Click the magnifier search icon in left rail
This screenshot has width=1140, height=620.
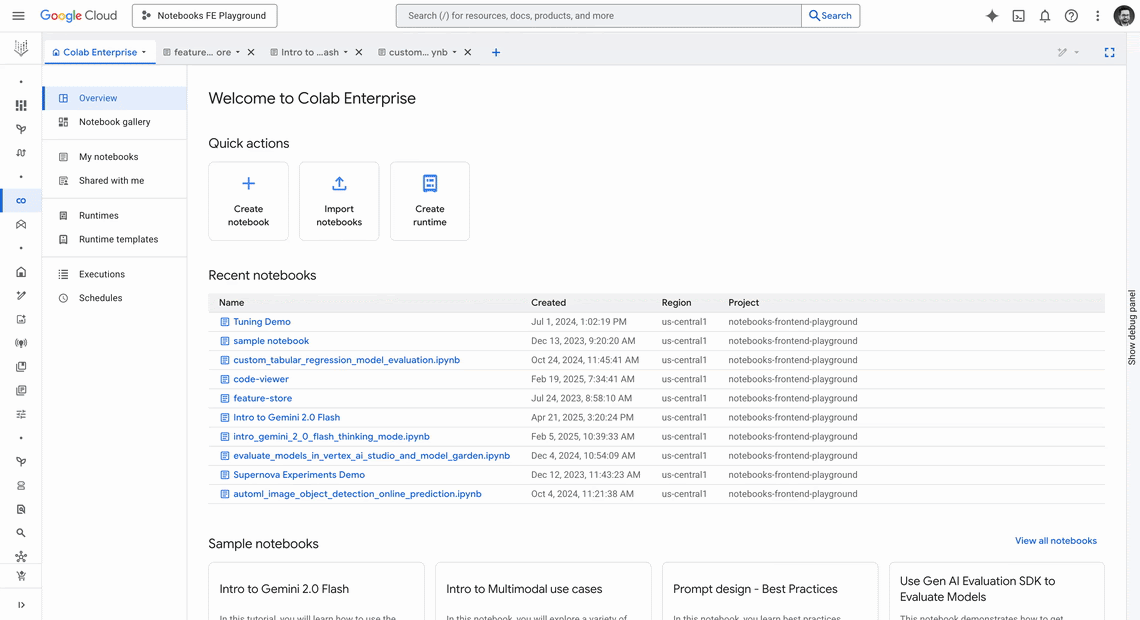point(21,533)
